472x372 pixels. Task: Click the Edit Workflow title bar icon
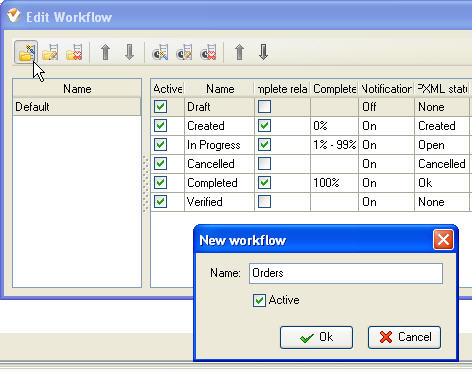point(14,16)
